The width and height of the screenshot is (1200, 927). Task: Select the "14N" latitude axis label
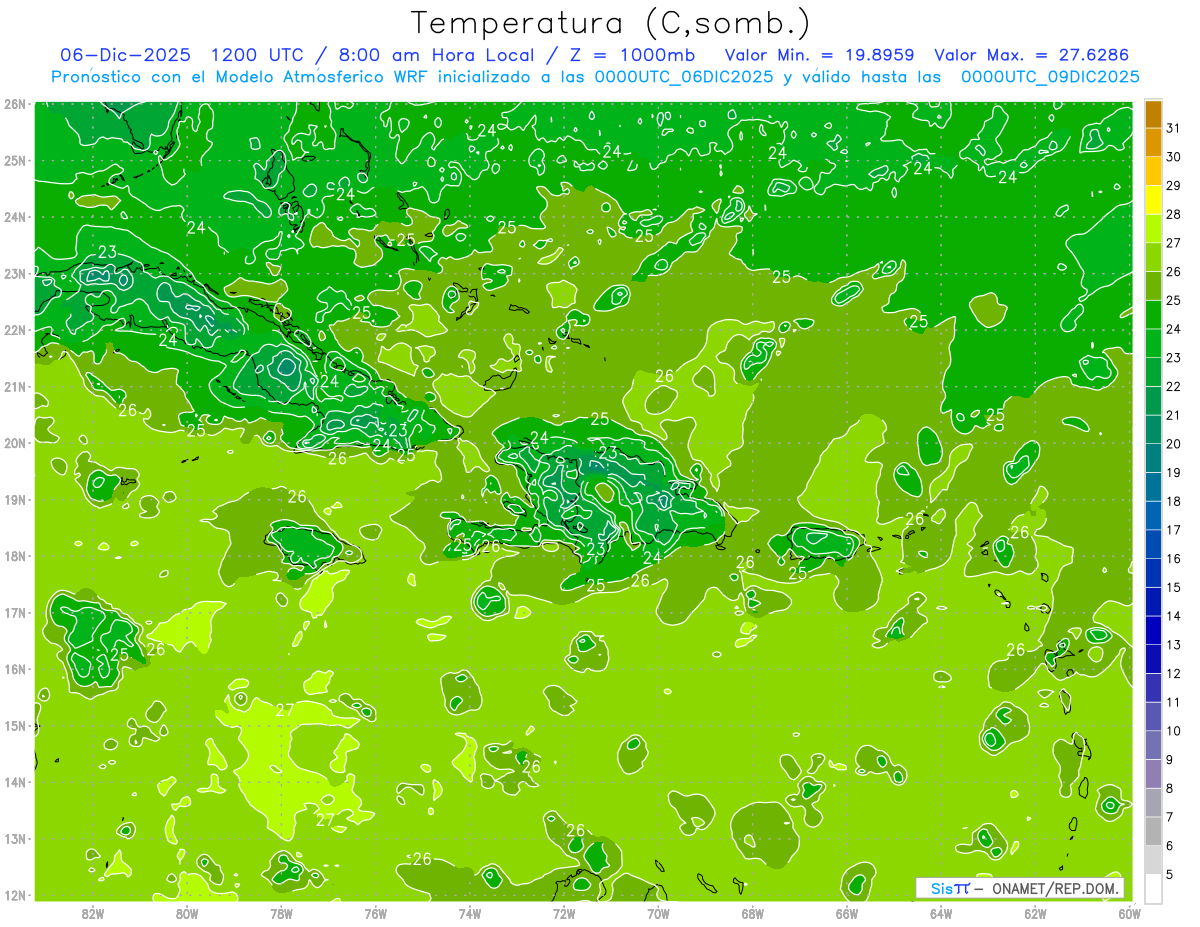pos(14,782)
